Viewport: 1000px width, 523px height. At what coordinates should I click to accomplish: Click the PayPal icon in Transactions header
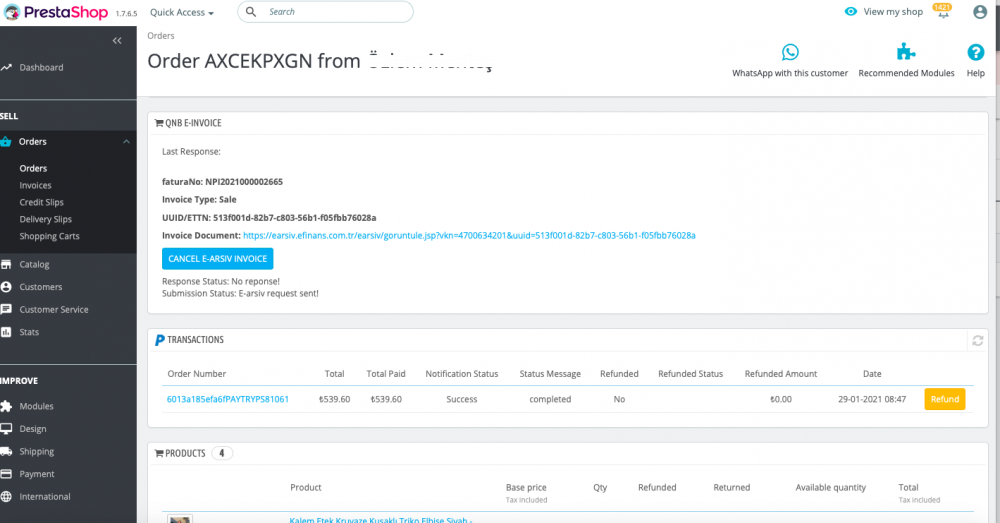pos(159,340)
